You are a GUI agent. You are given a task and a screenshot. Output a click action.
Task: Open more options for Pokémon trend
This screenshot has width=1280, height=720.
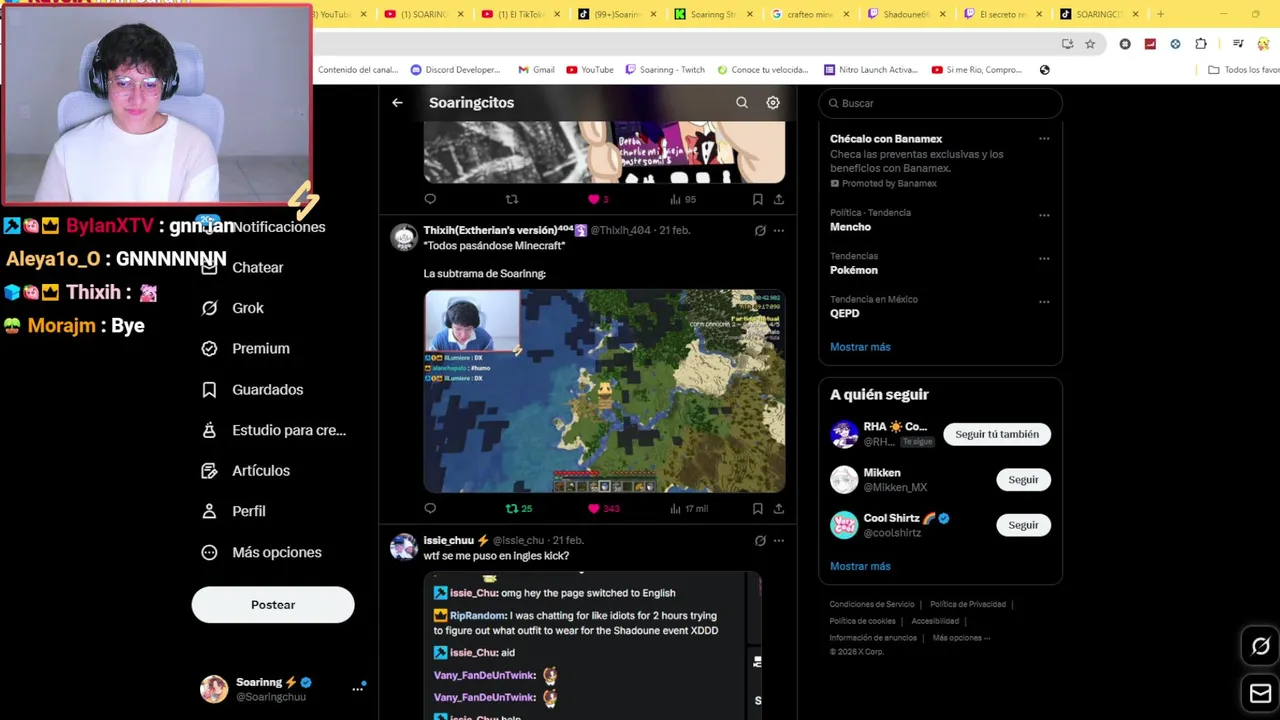pyautogui.click(x=1044, y=258)
